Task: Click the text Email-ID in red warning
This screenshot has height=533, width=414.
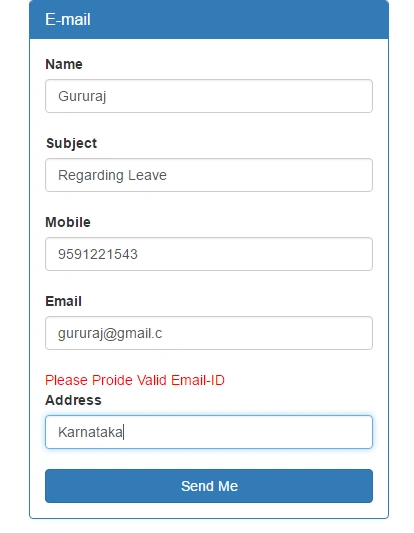Action: pyautogui.click(x=198, y=380)
